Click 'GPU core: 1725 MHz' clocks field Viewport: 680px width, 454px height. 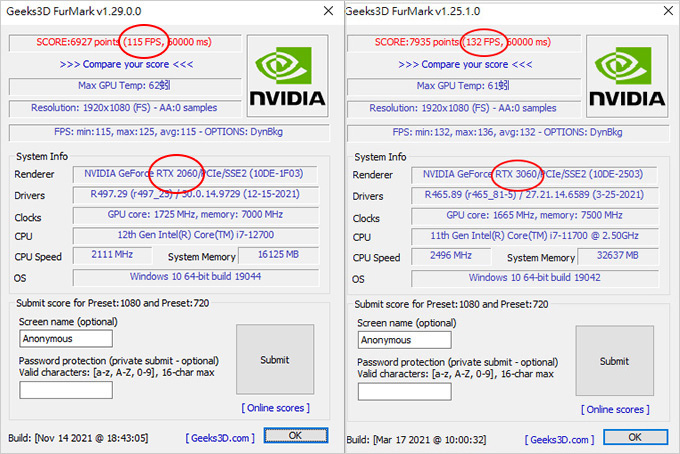[x=195, y=215]
